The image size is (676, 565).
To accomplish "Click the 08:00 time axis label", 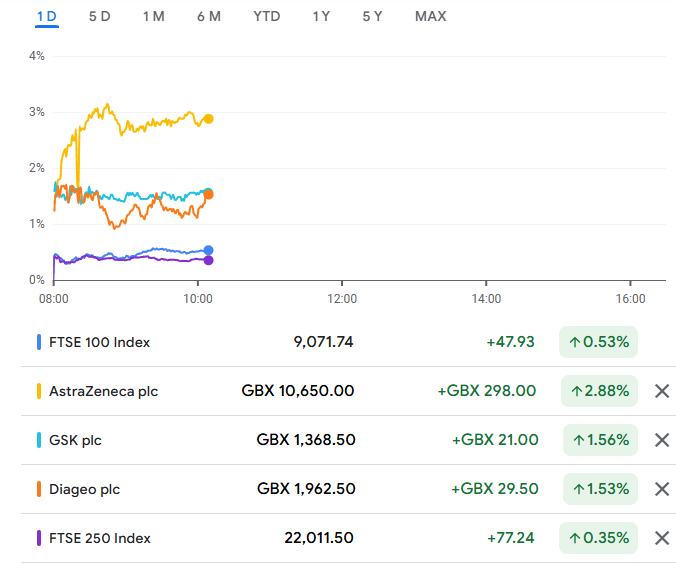I will pos(53,299).
